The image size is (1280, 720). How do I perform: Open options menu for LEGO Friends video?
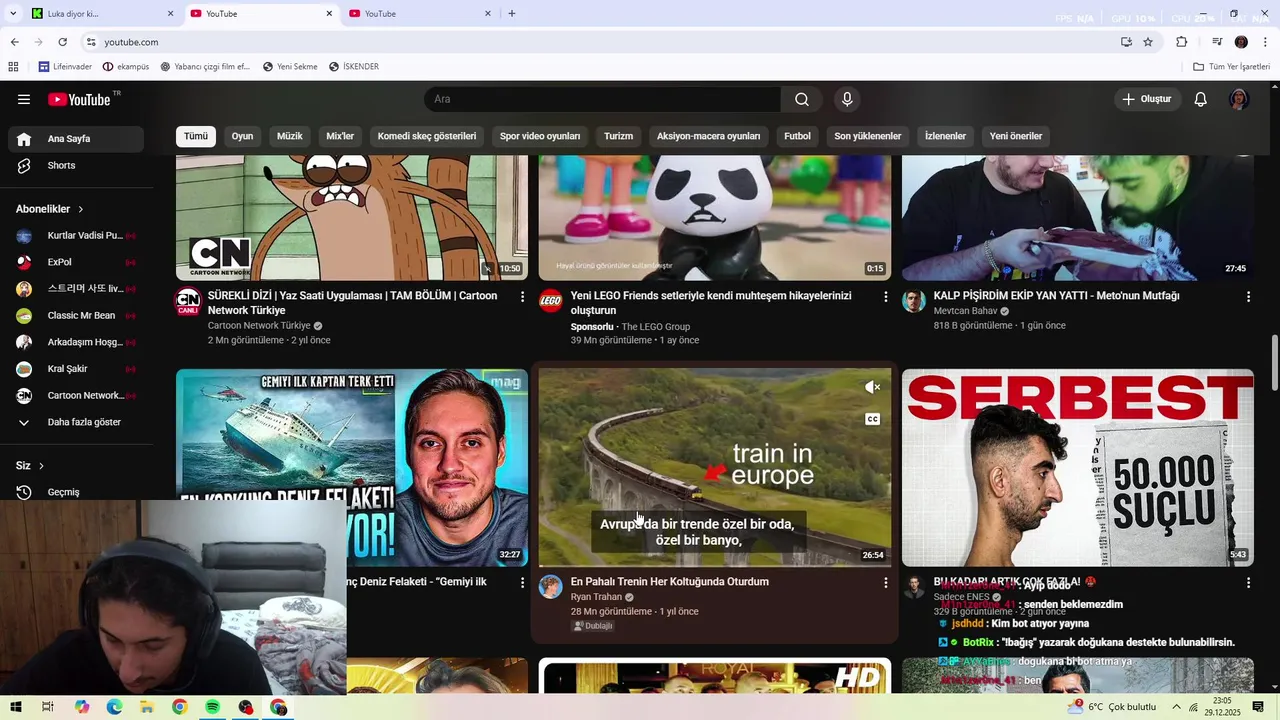(885, 297)
